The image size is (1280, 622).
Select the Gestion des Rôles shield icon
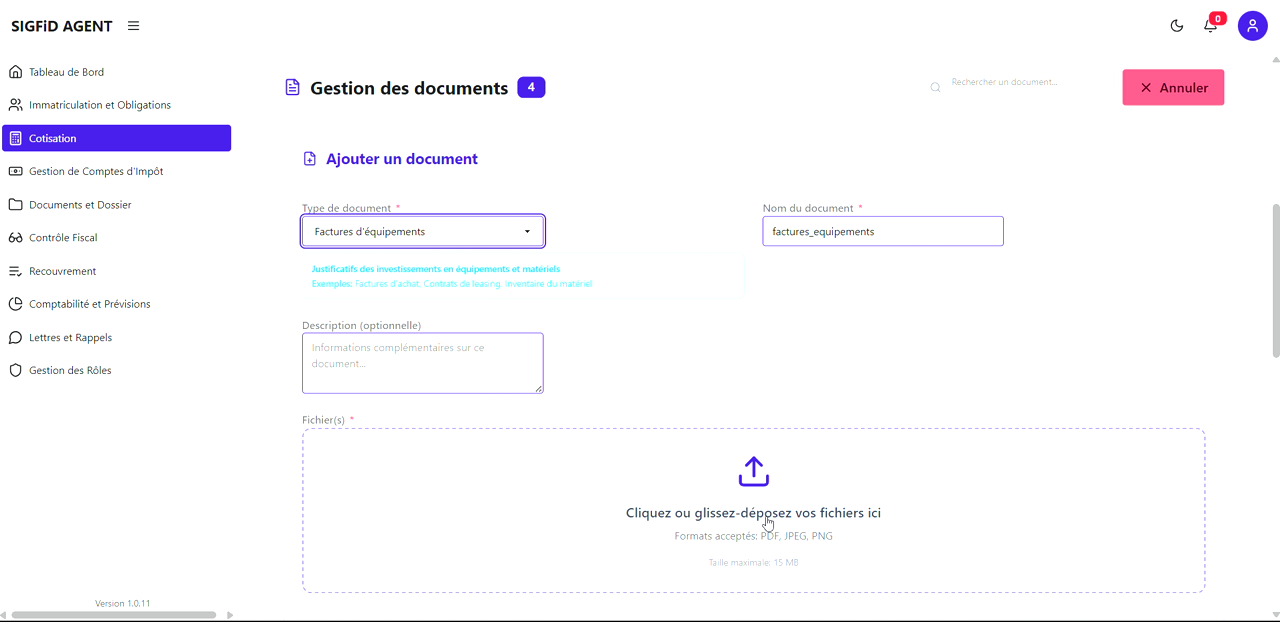point(14,370)
